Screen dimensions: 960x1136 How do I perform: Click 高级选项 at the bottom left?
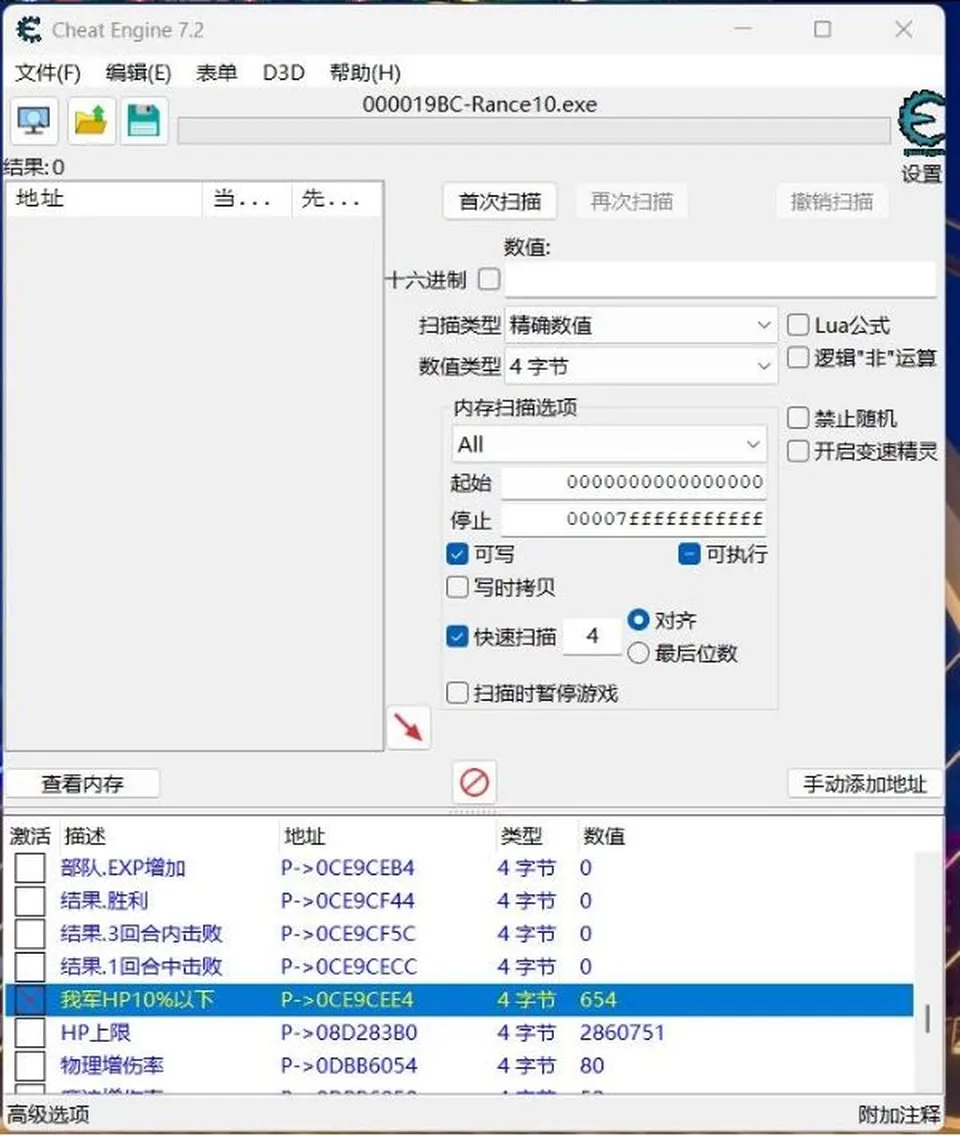49,1114
